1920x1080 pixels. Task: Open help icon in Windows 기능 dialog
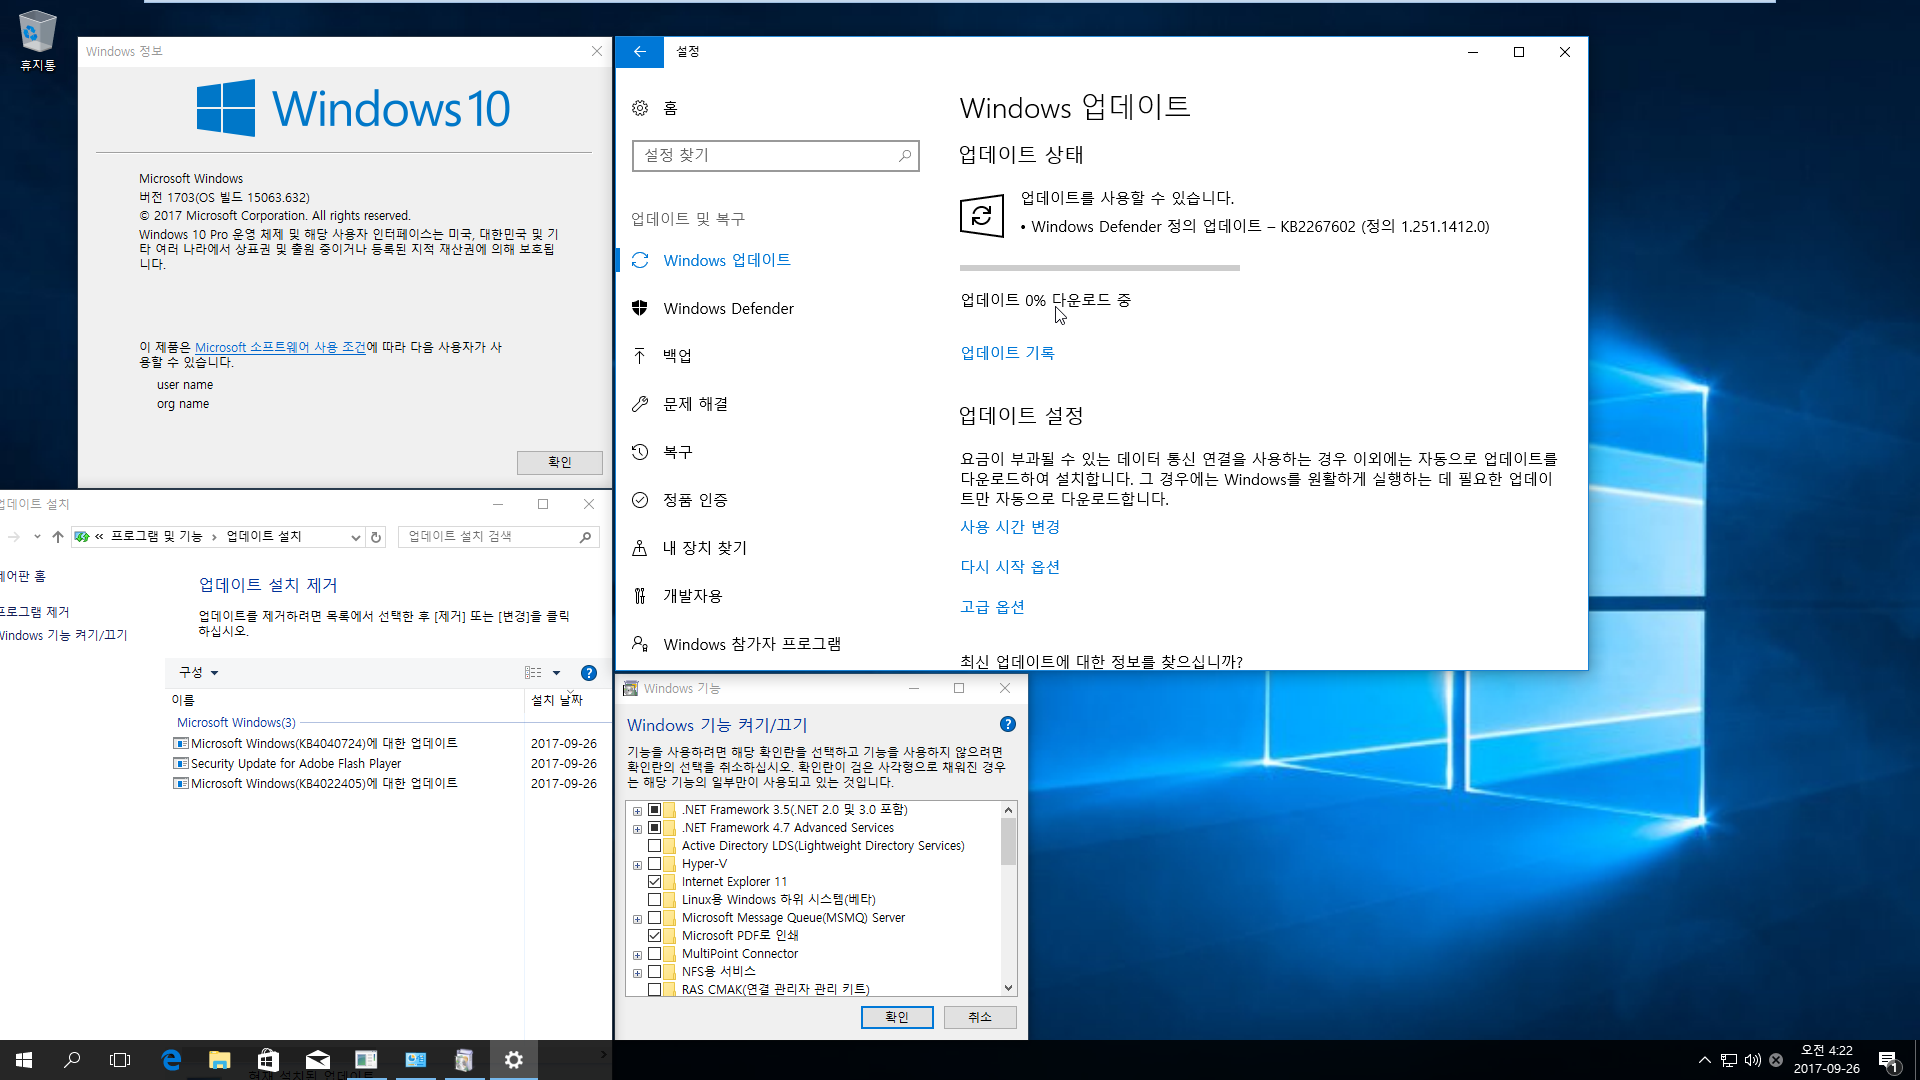pos(1007,724)
